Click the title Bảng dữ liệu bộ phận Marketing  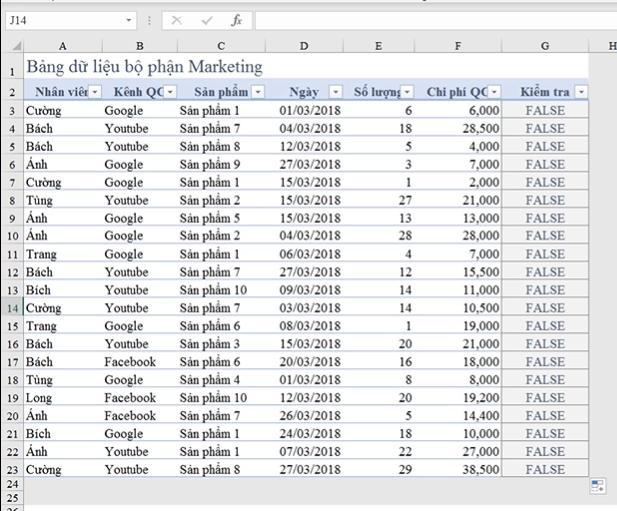(144, 66)
